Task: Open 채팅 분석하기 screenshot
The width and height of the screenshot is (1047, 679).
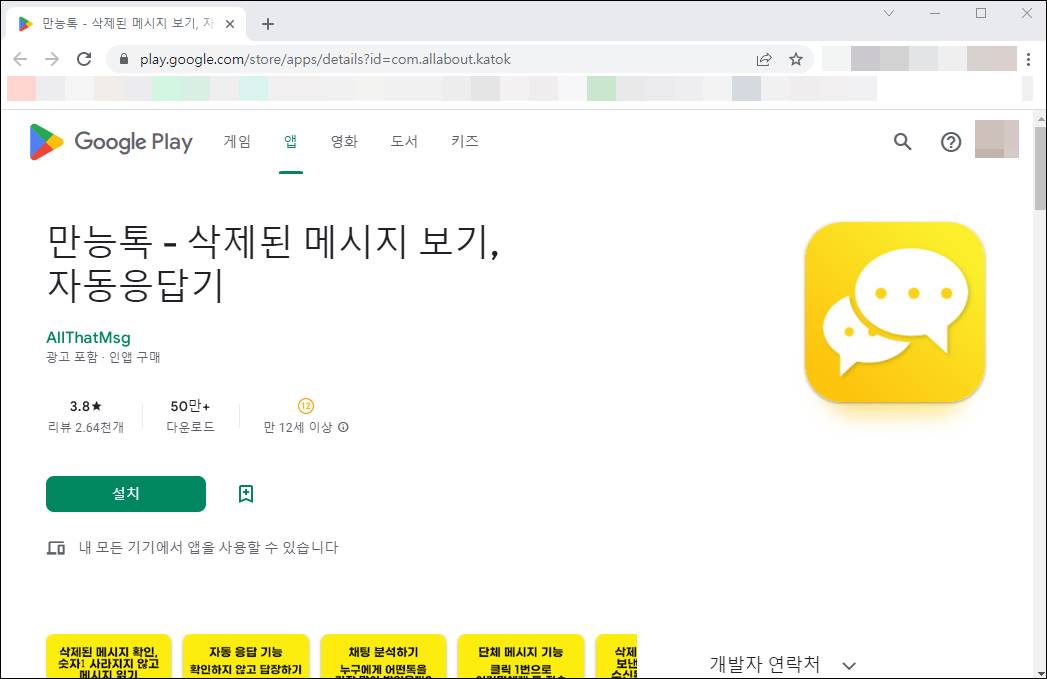Action: (x=383, y=657)
